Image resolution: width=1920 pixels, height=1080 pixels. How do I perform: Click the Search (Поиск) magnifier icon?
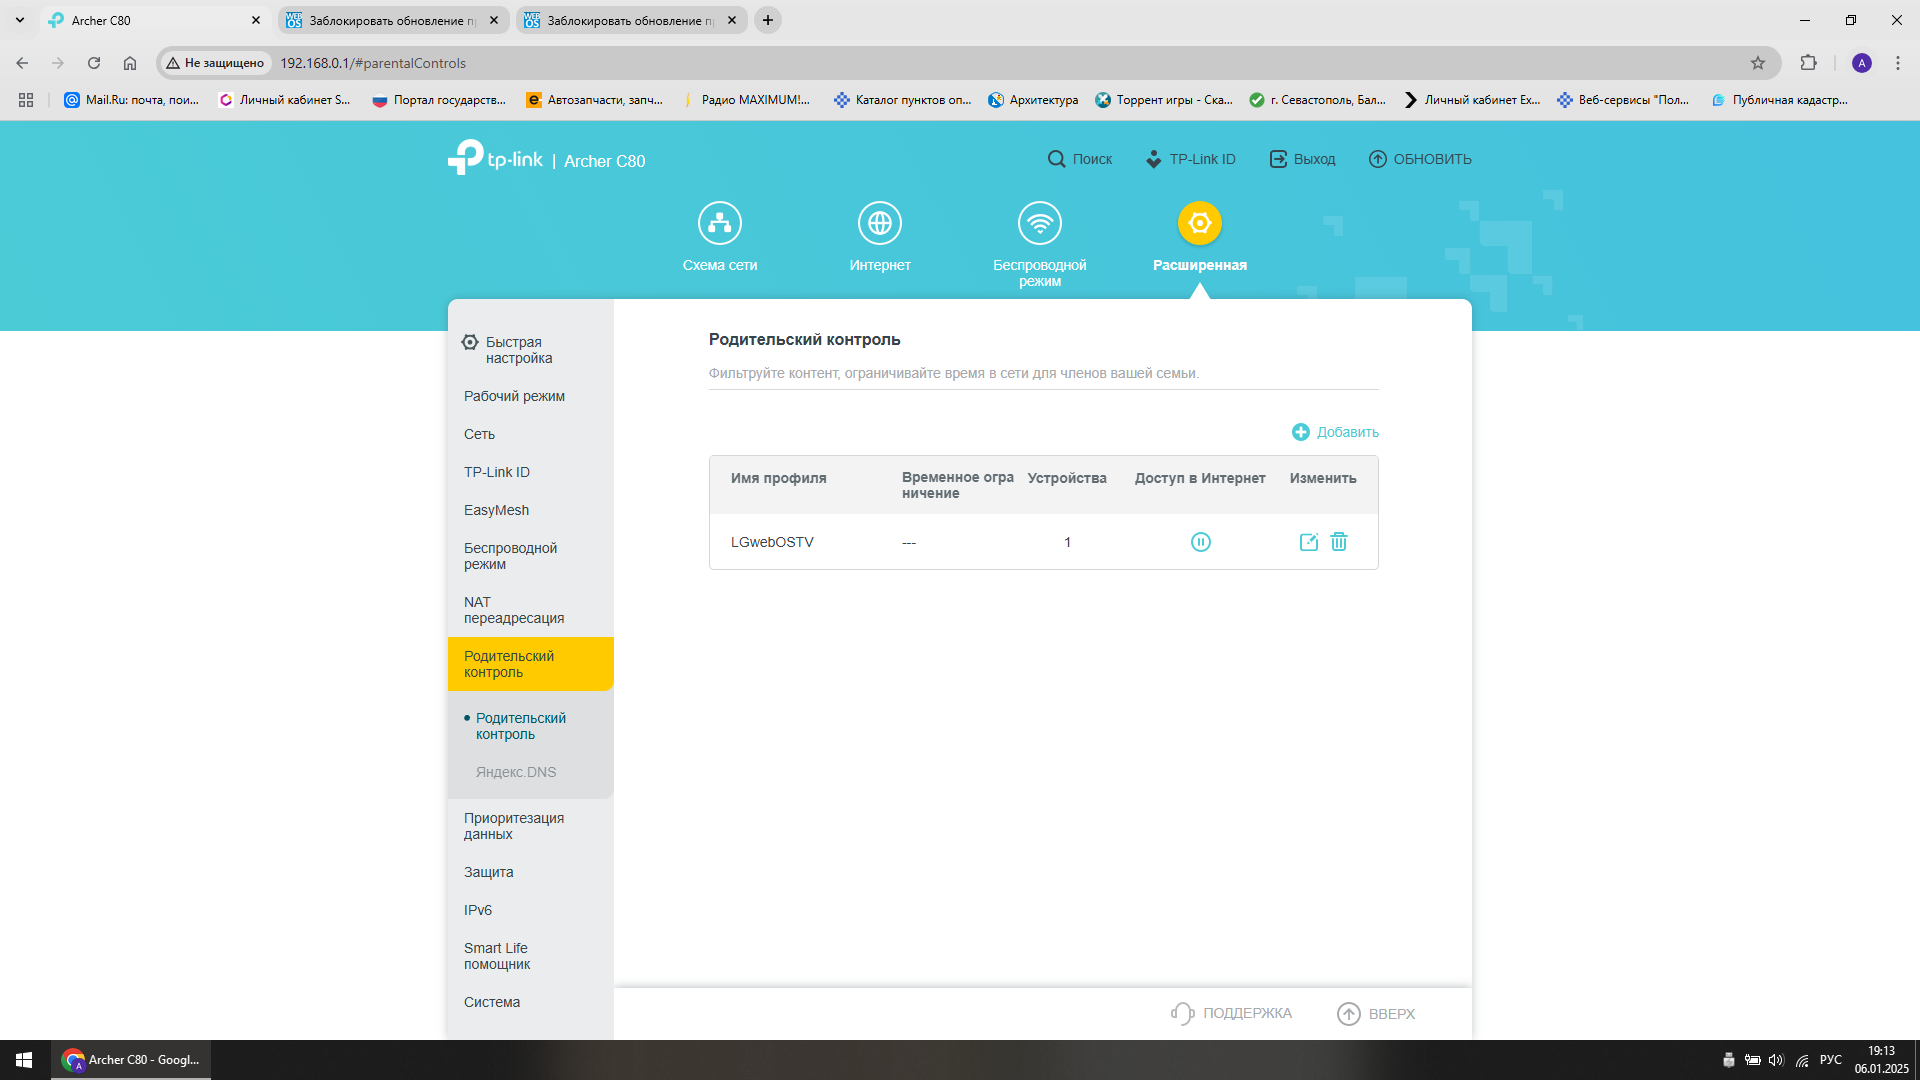click(x=1056, y=159)
